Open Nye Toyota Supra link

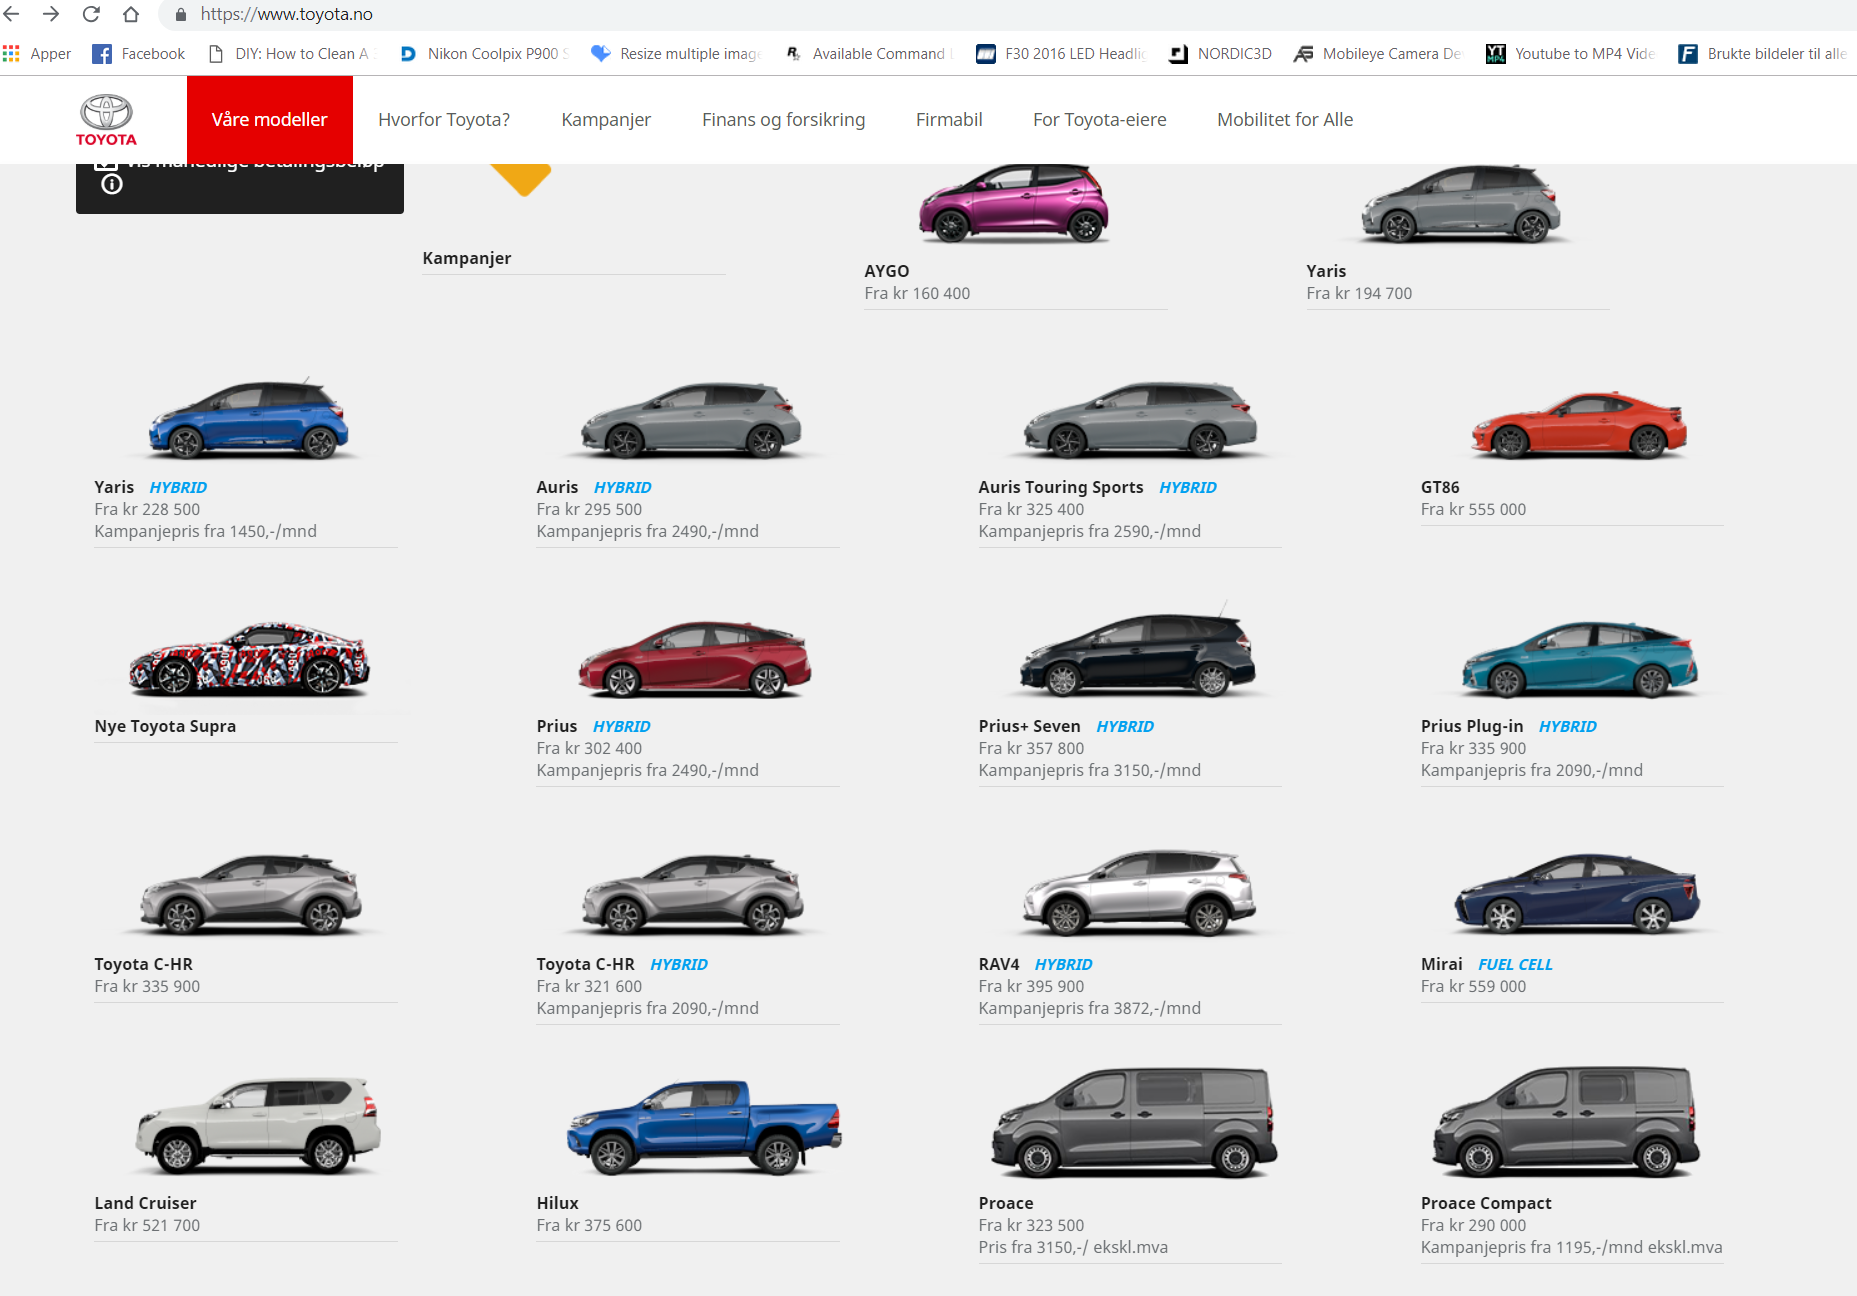165,726
